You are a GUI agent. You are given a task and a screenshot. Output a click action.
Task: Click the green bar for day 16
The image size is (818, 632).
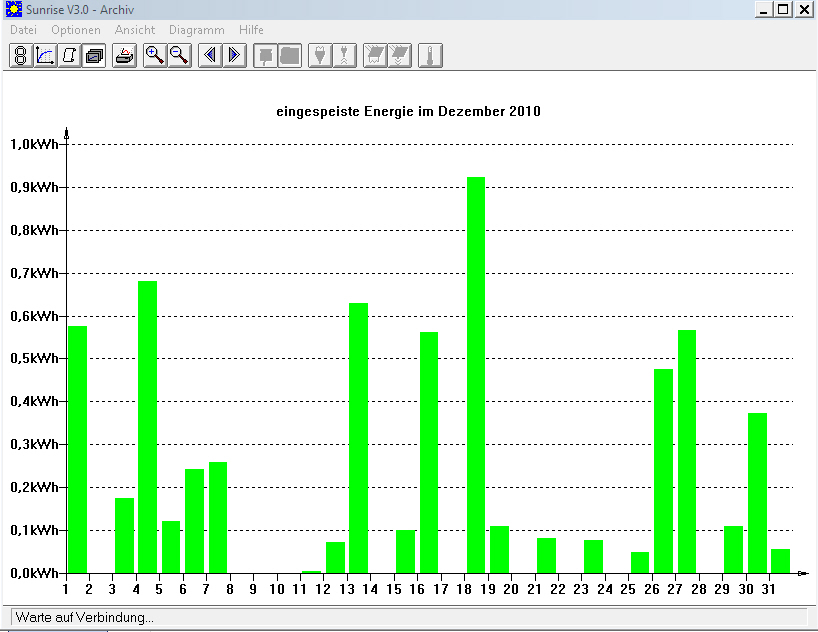[429, 452]
